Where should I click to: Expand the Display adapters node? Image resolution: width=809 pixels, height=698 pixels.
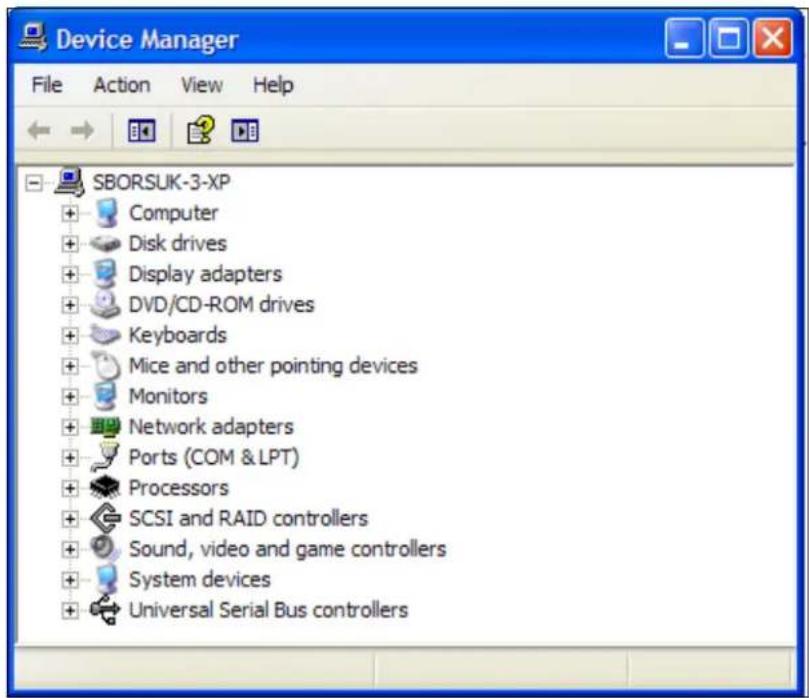(x=70, y=274)
